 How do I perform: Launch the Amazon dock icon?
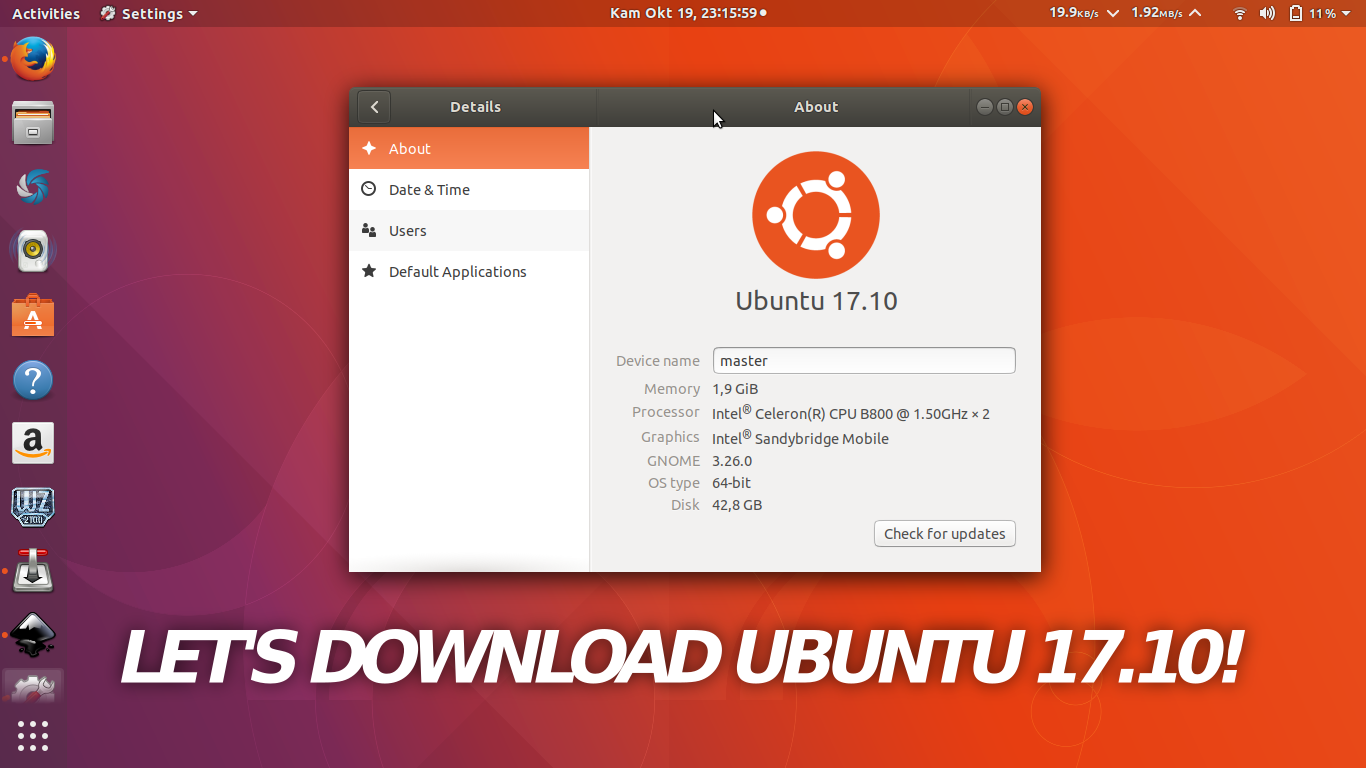point(33,443)
